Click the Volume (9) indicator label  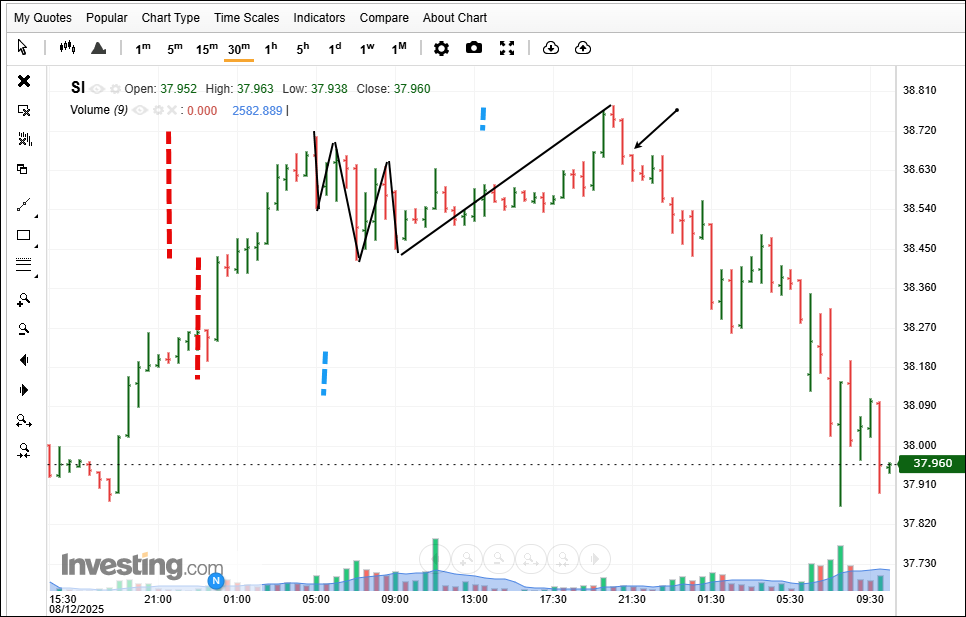pyautogui.click(x=99, y=110)
